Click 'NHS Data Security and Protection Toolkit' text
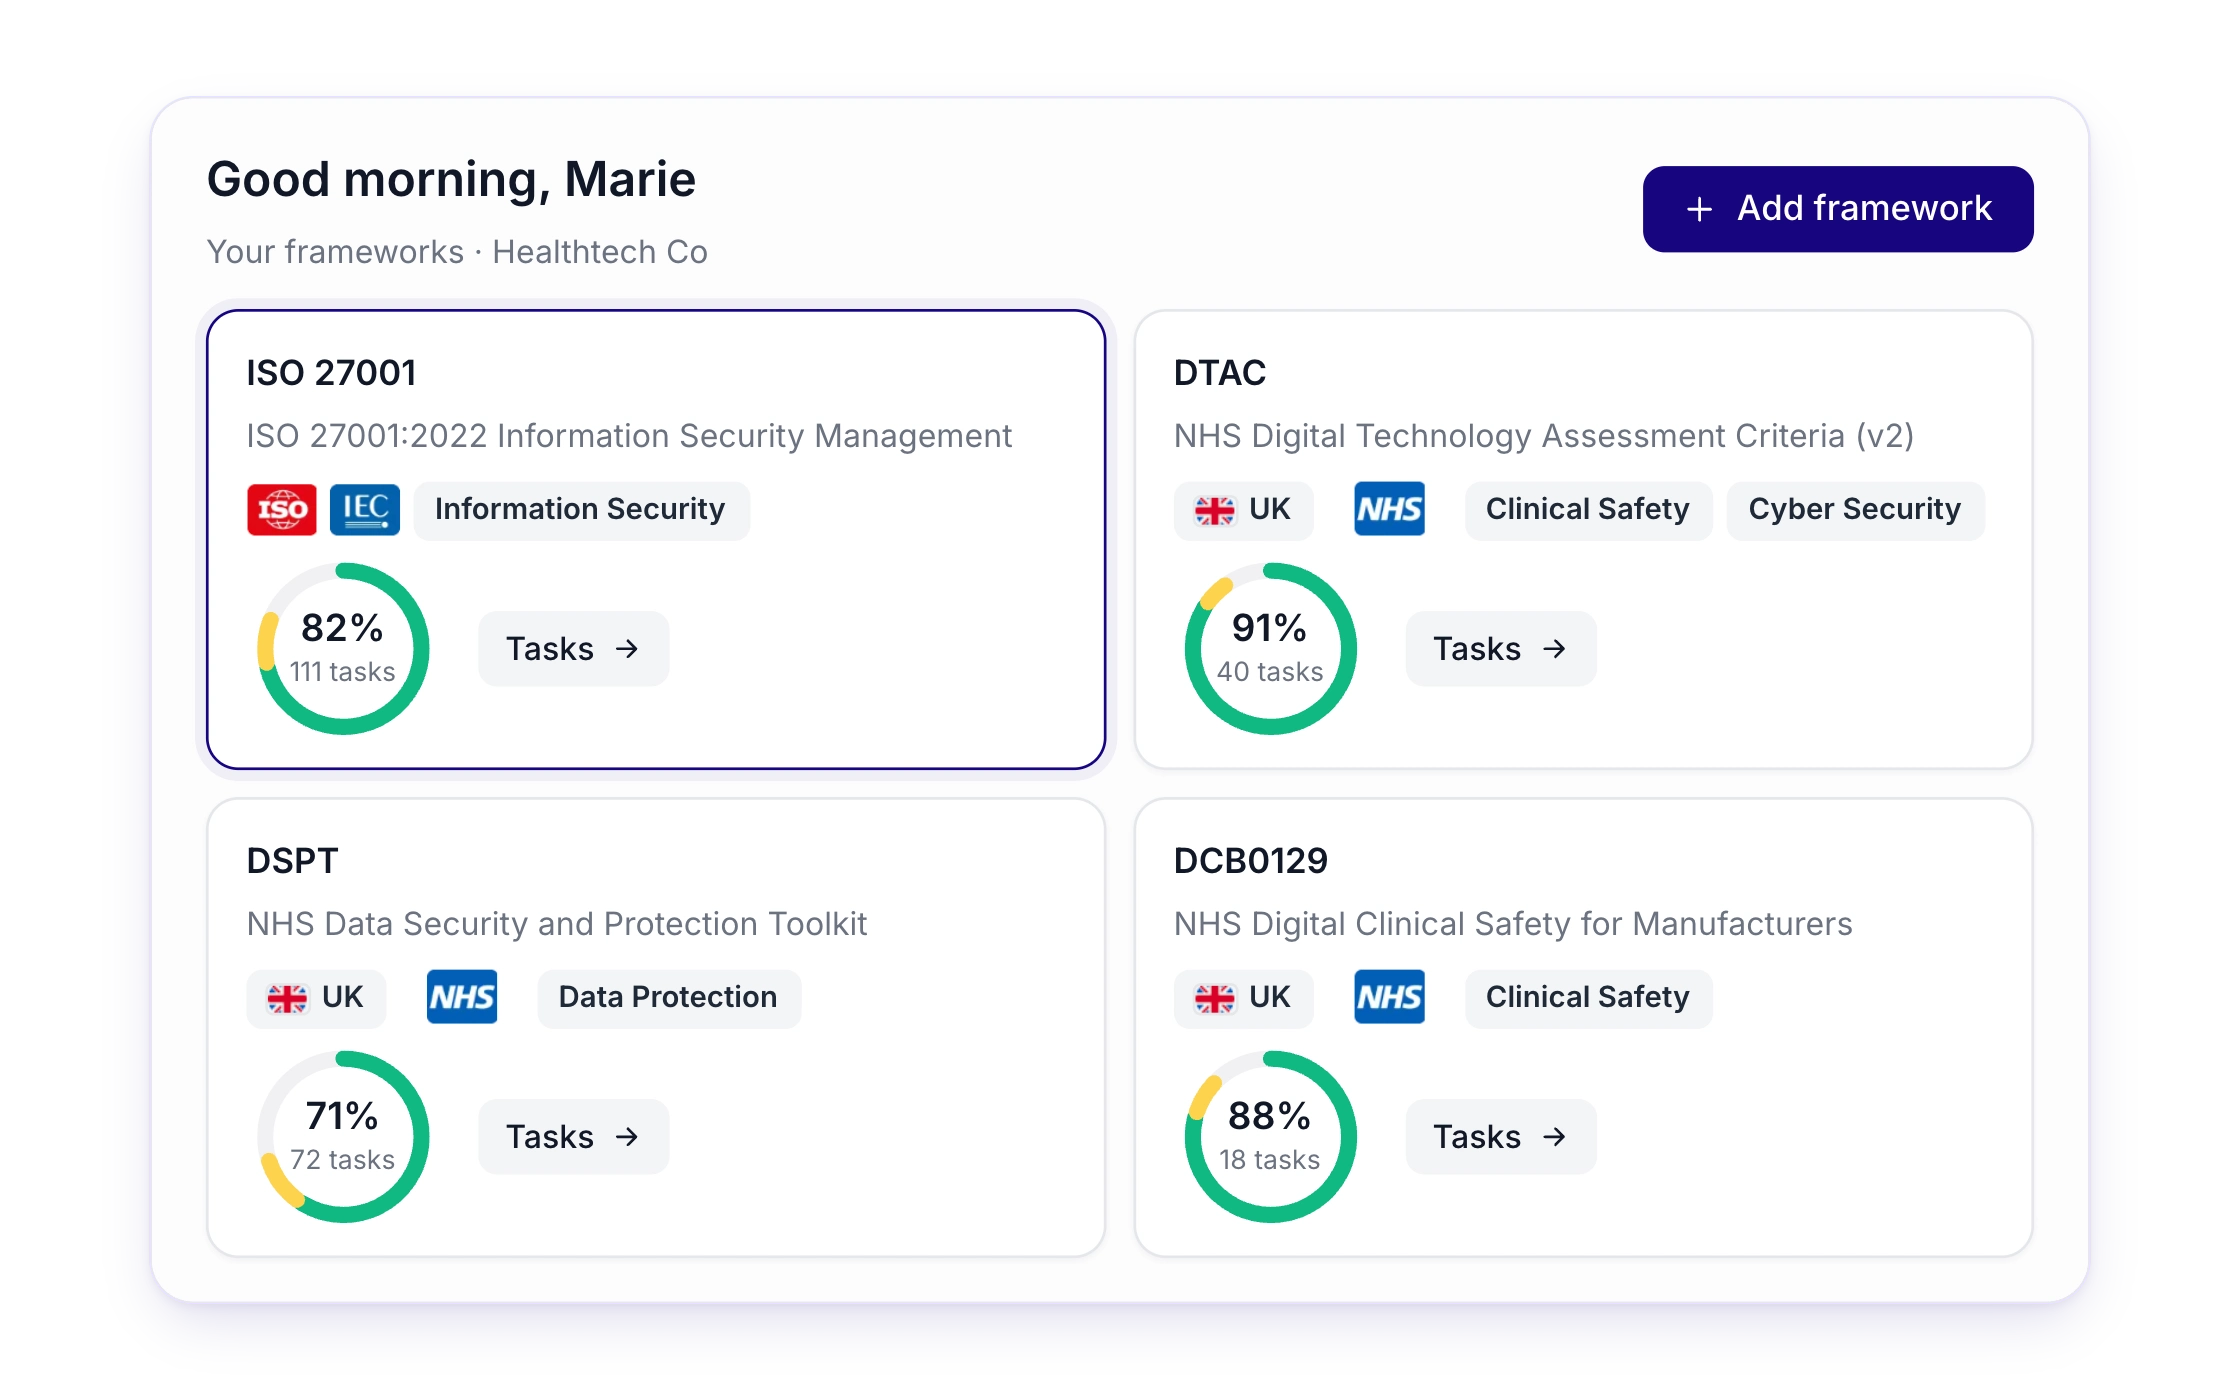The height and width of the screenshot is (1400, 2240). 557,924
